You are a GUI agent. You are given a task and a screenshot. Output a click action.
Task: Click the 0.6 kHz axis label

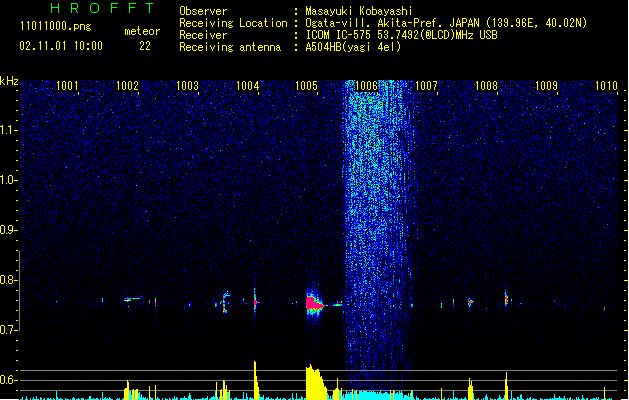(x=9, y=380)
